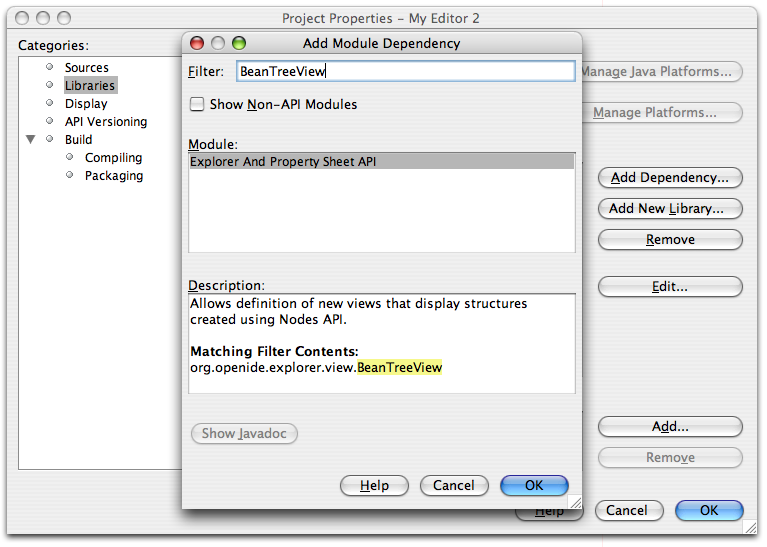Click the Filter text field
The width and height of the screenshot is (767, 547).
coord(405,72)
